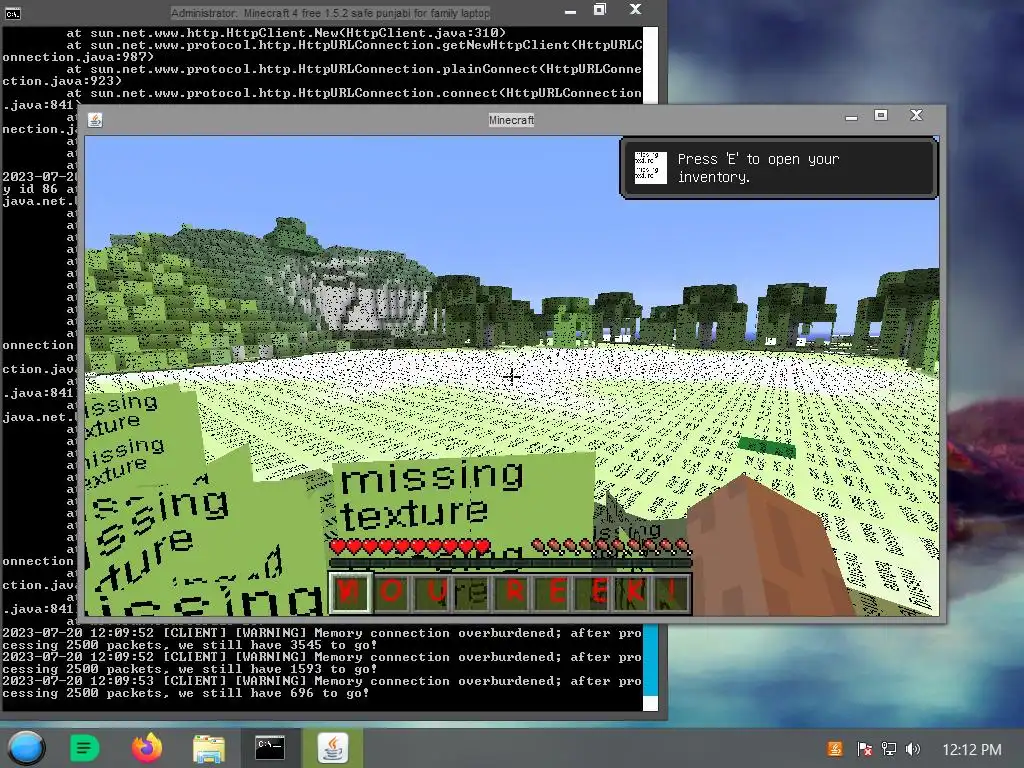The width and height of the screenshot is (1024, 768).
Task: Show the clock reading 12:12 PM
Action: point(972,750)
